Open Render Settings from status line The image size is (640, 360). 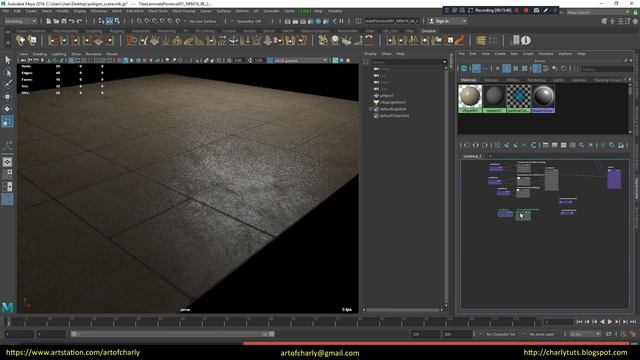coord(311,21)
